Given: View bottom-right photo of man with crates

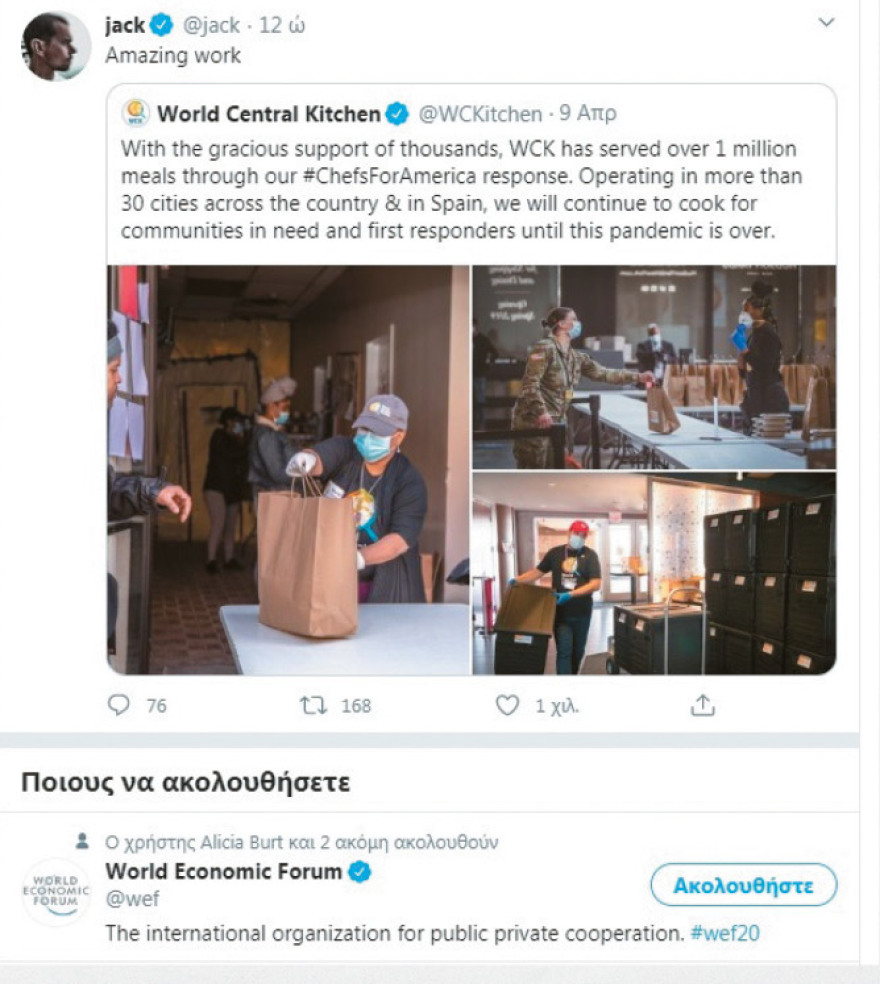Looking at the screenshot, I should click(653, 573).
